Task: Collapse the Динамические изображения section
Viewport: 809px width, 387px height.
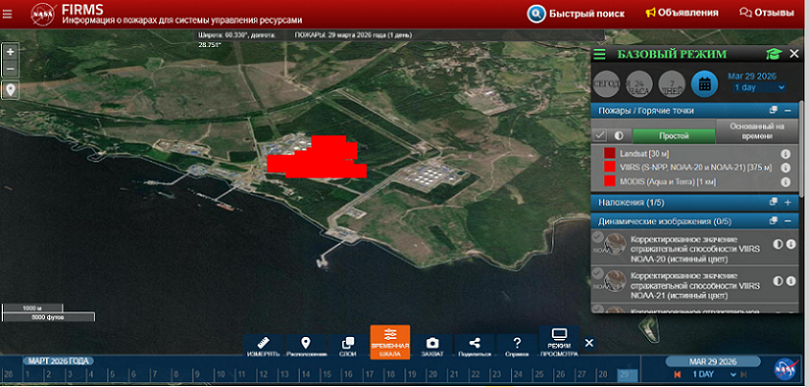Action: point(787,221)
